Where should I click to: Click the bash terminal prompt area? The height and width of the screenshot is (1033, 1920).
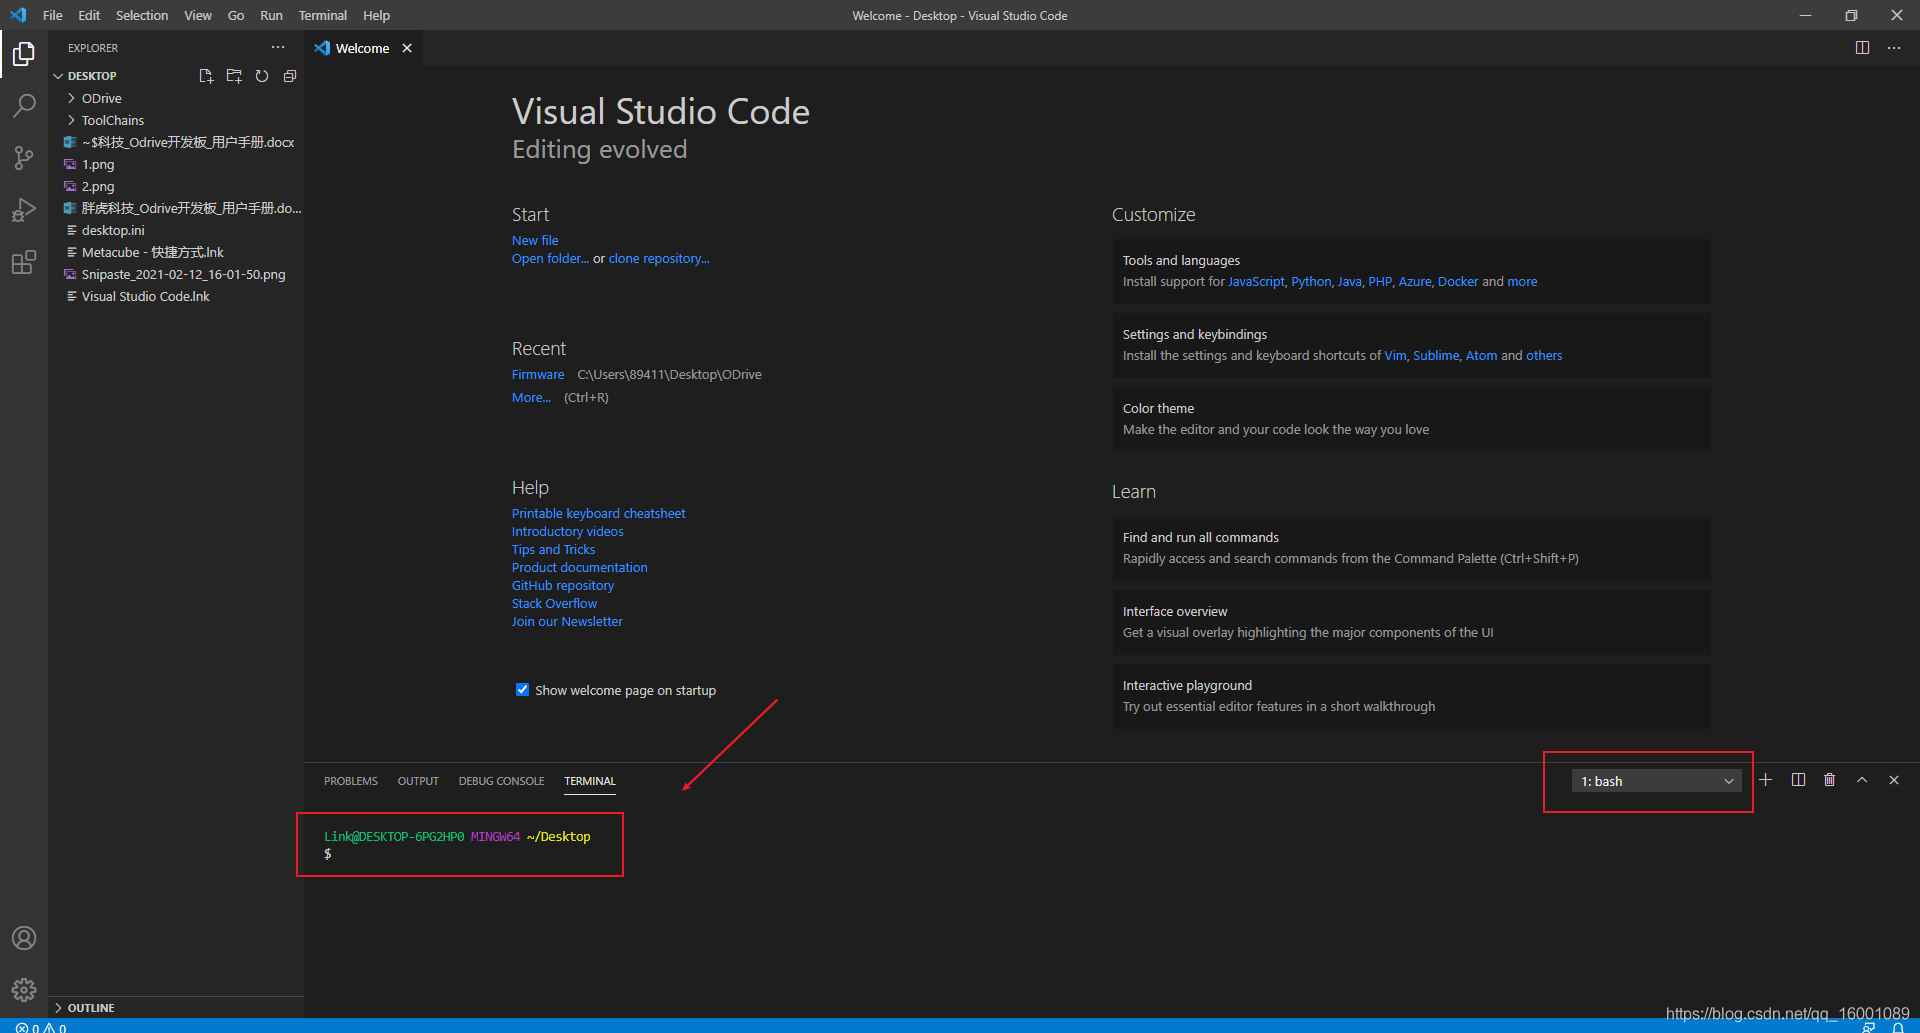[460, 845]
